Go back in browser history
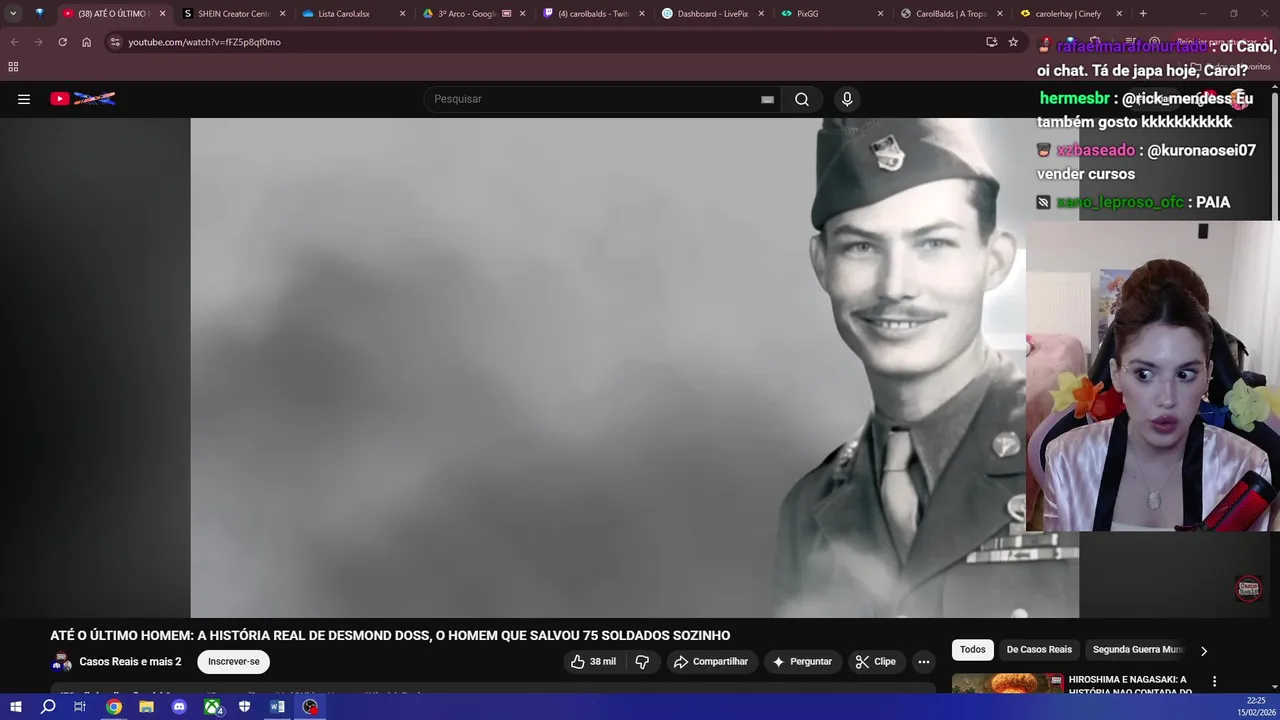1280x720 pixels. pos(14,42)
